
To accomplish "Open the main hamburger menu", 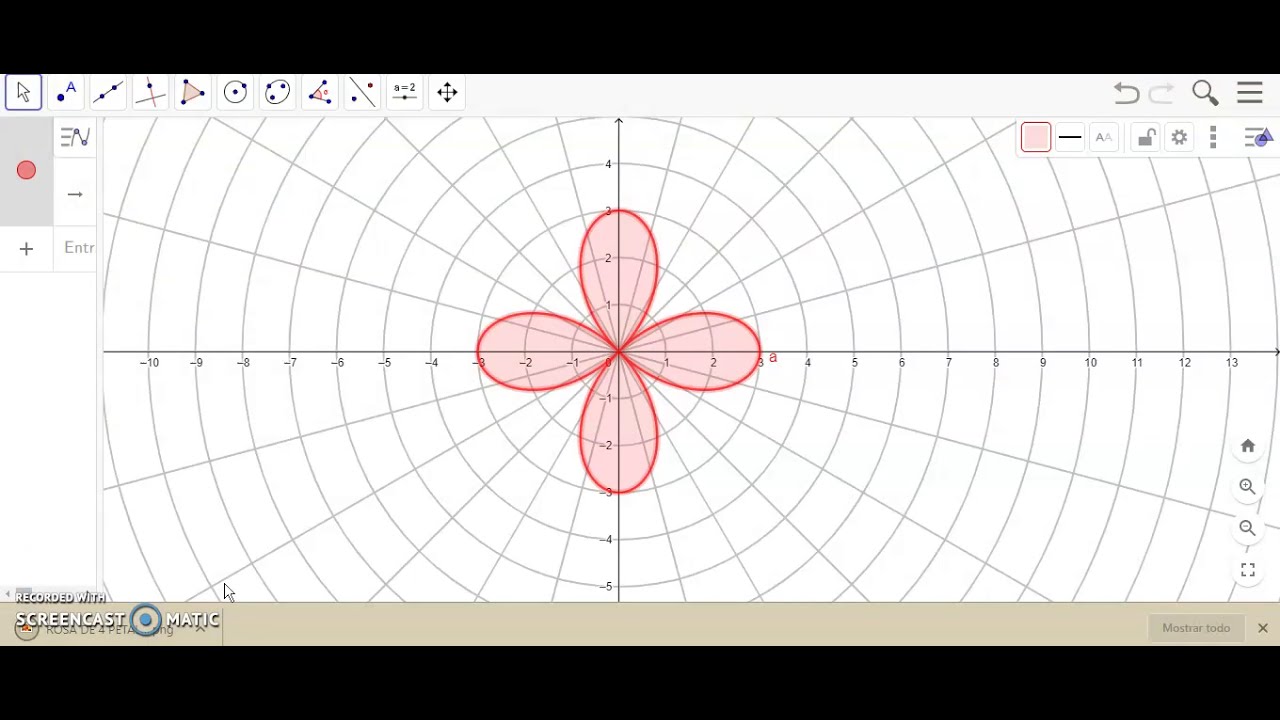I will pos(1250,93).
